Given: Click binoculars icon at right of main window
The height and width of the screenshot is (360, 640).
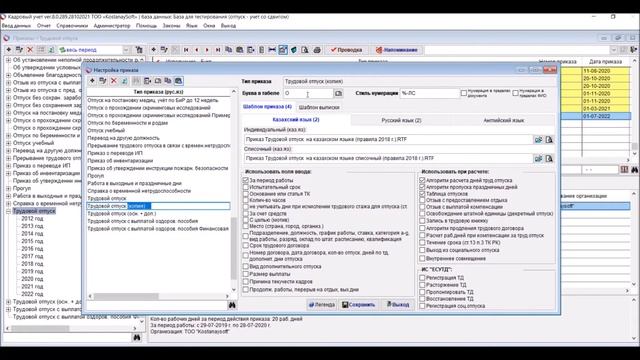Looking at the screenshot, I should click(x=634, y=169).
